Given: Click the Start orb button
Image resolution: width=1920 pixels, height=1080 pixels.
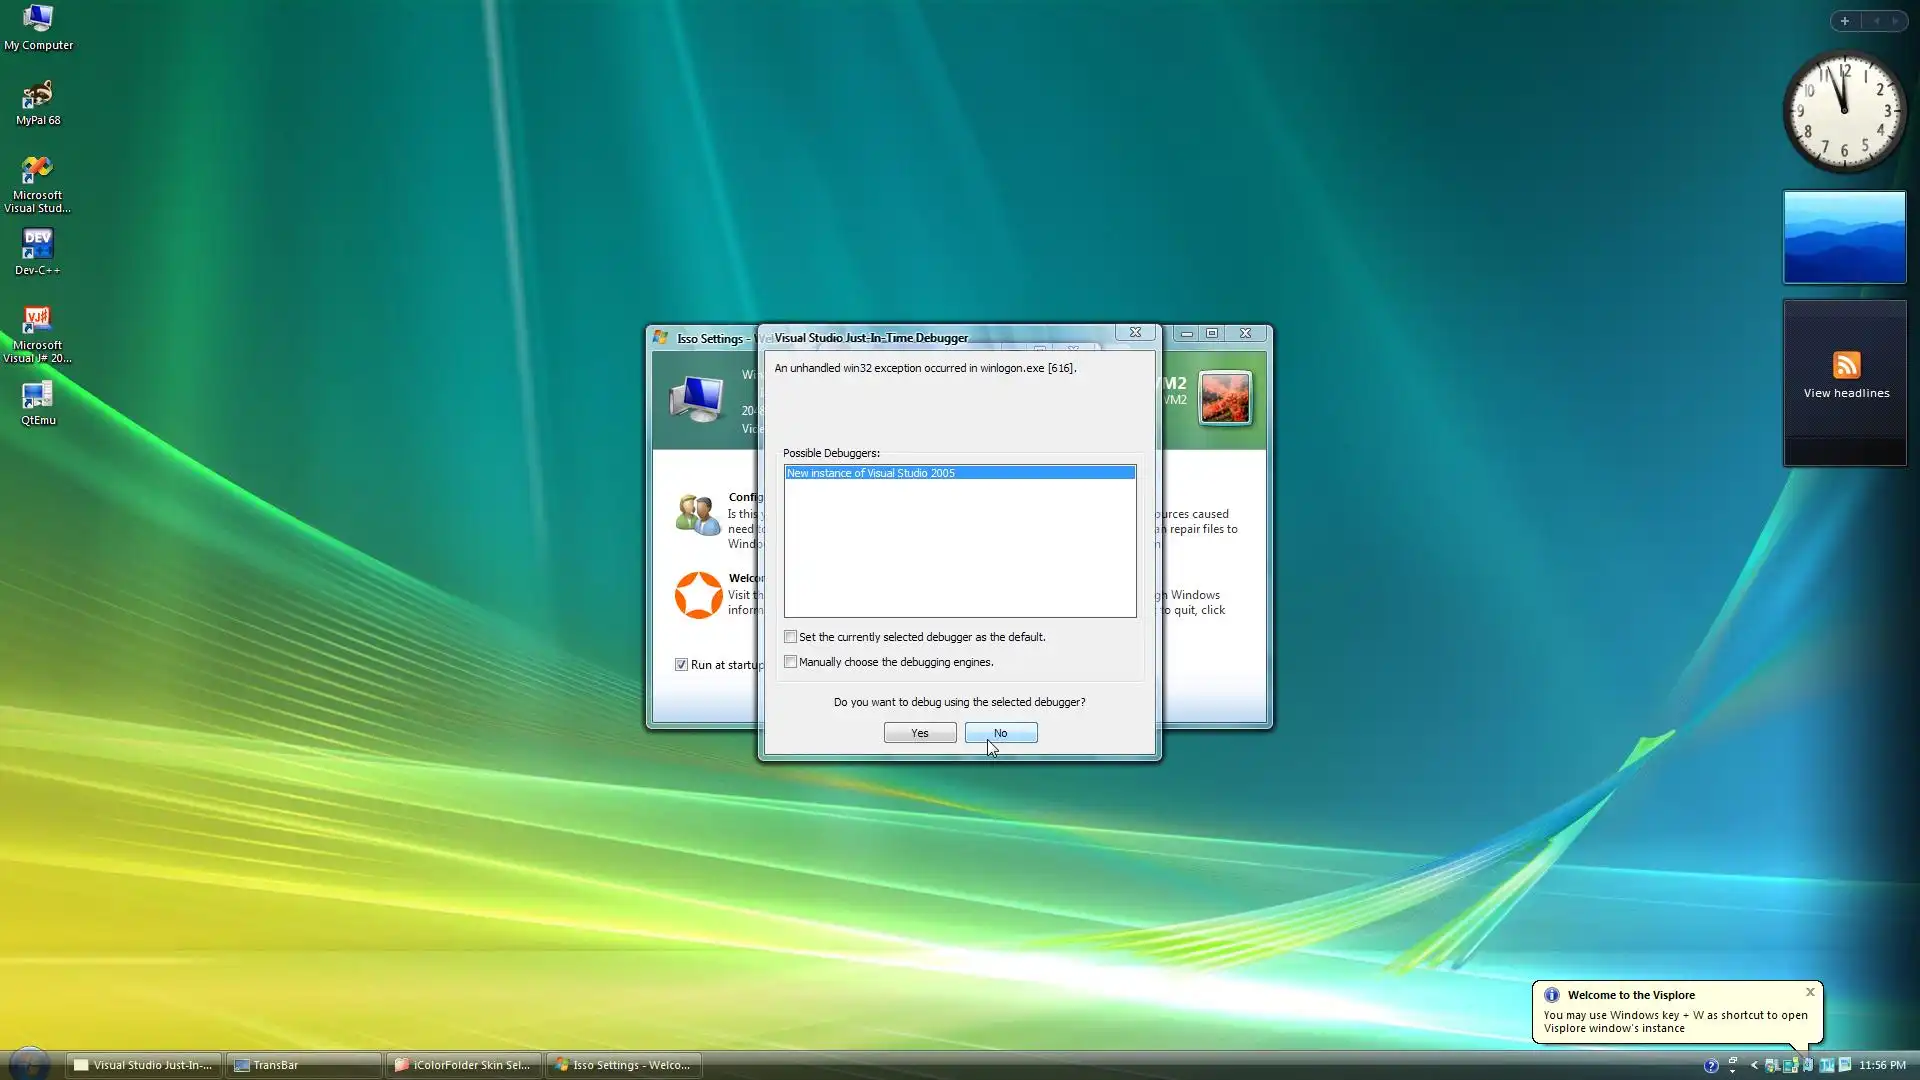Looking at the screenshot, I should (30, 1064).
